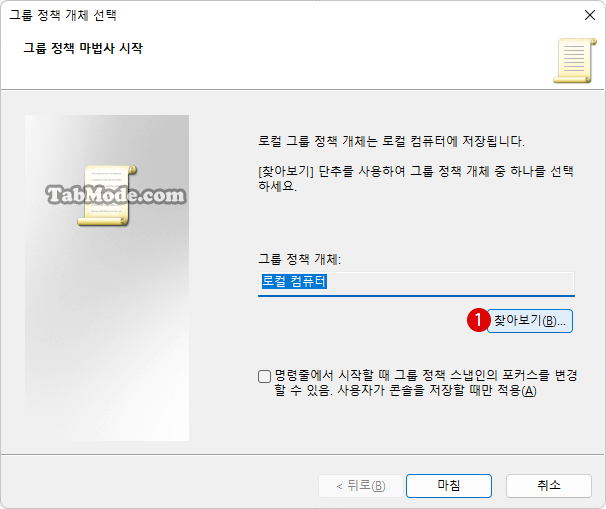
Task: Click the 그룹 정책 마법사 시작 heading
Action: tap(83, 48)
